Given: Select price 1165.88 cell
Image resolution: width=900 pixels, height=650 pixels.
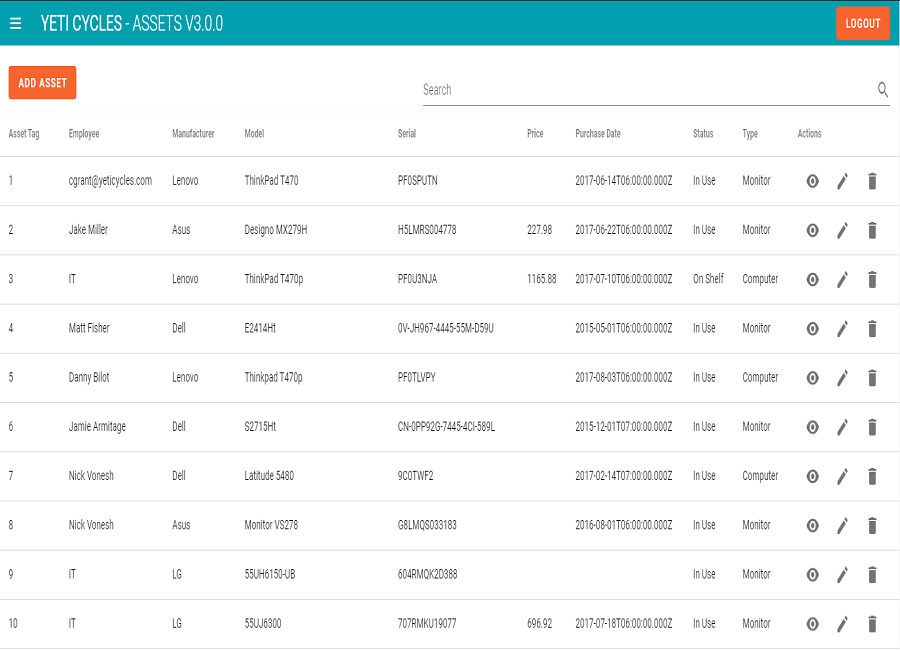Looking at the screenshot, I should click(x=541, y=279).
